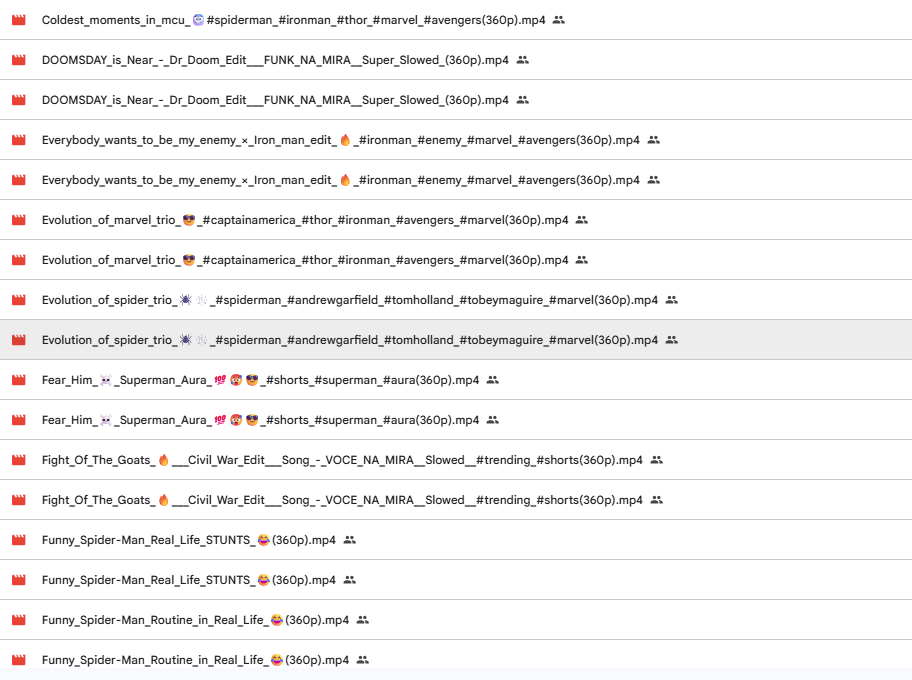Click video icon of lower Everybody_wants_to_be_my_enemy row
Viewport: 912px width, 680px height.
click(x=19, y=180)
